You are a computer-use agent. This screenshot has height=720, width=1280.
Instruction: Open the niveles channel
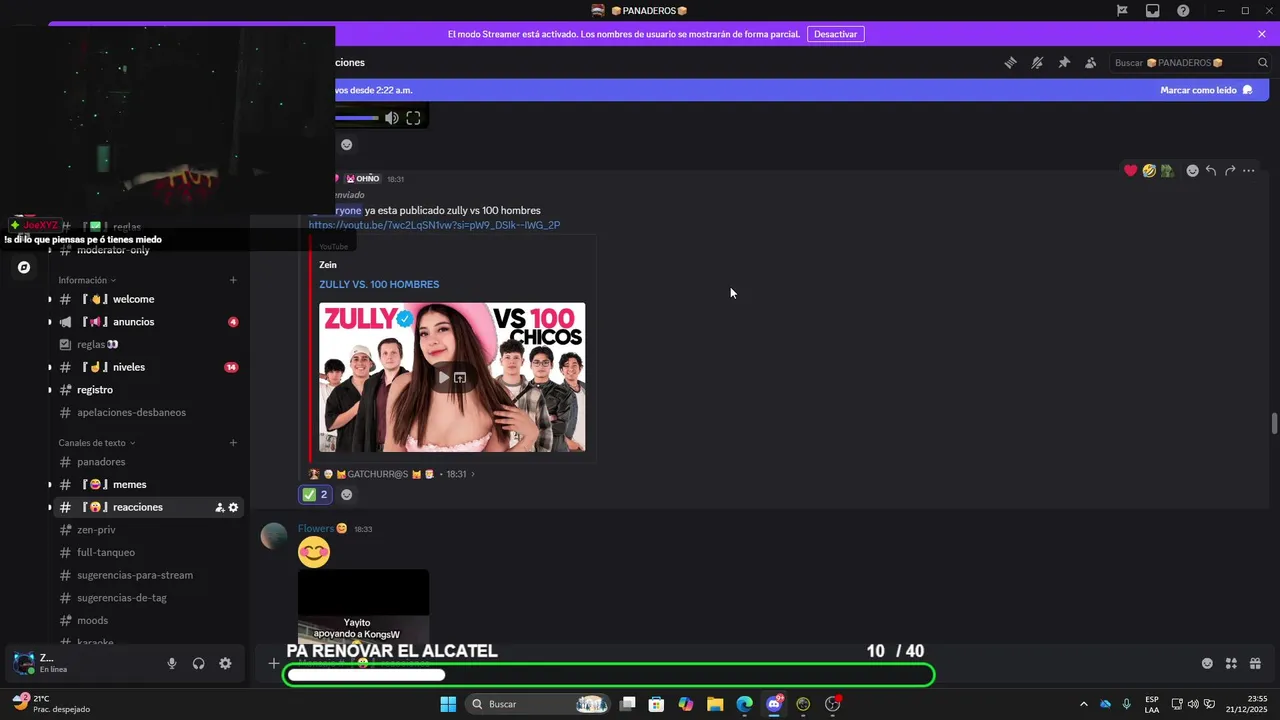coord(148,367)
